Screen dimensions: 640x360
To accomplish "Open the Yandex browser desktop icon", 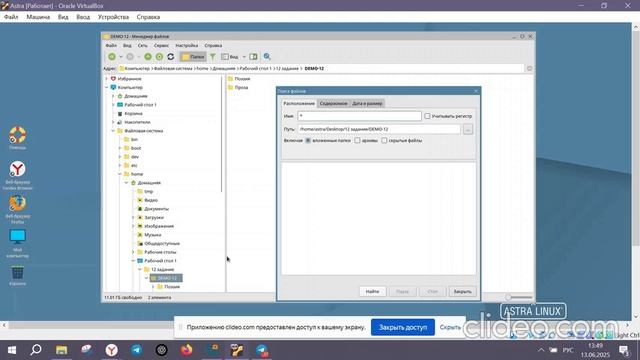I will pyautogui.click(x=18, y=176).
